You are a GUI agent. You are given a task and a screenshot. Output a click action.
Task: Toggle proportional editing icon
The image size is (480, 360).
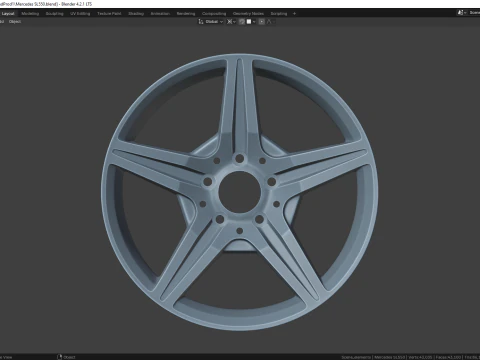coord(262,22)
